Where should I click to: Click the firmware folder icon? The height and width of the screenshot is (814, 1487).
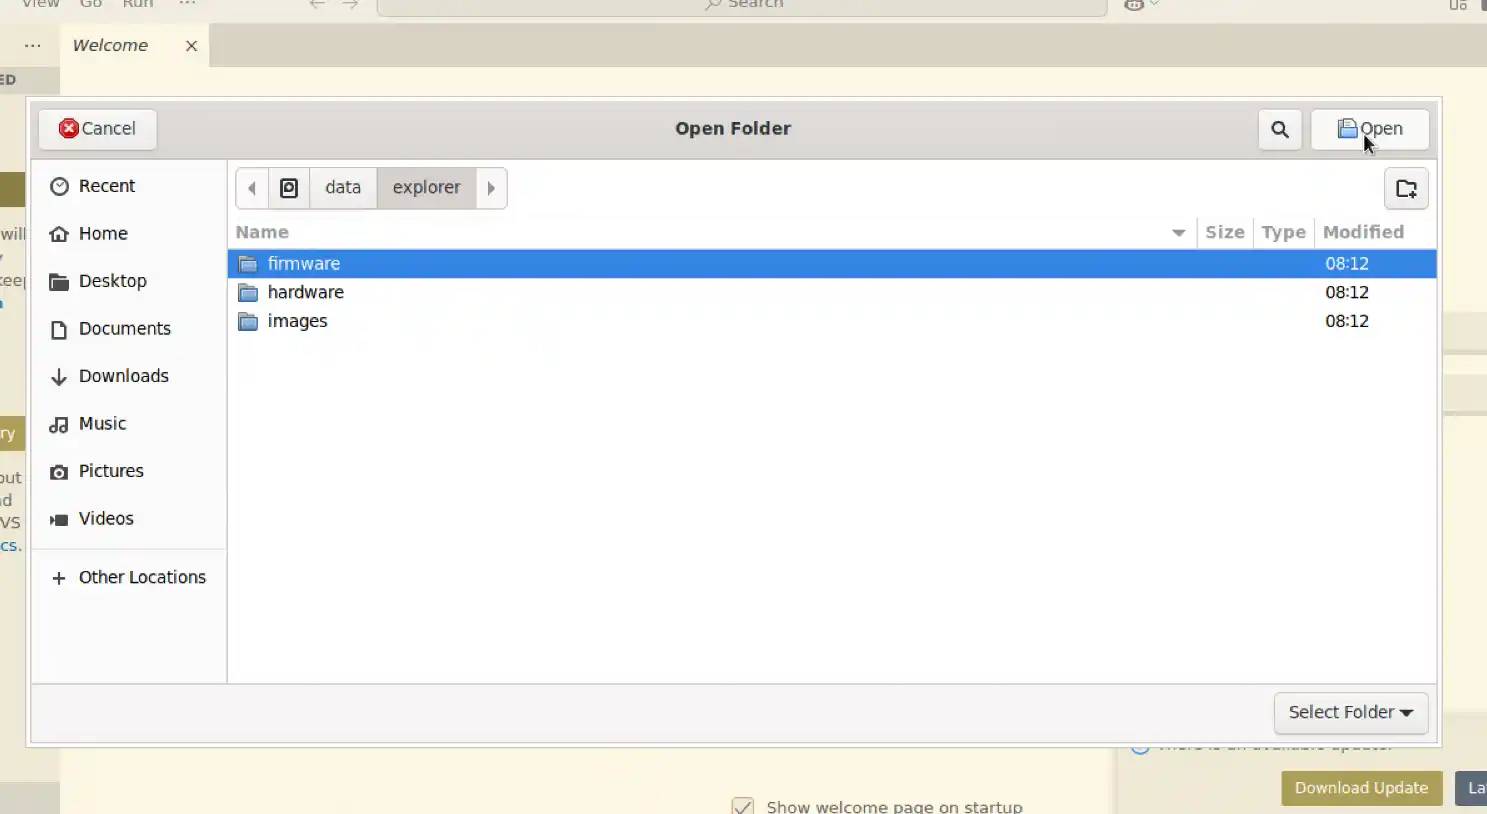(248, 264)
